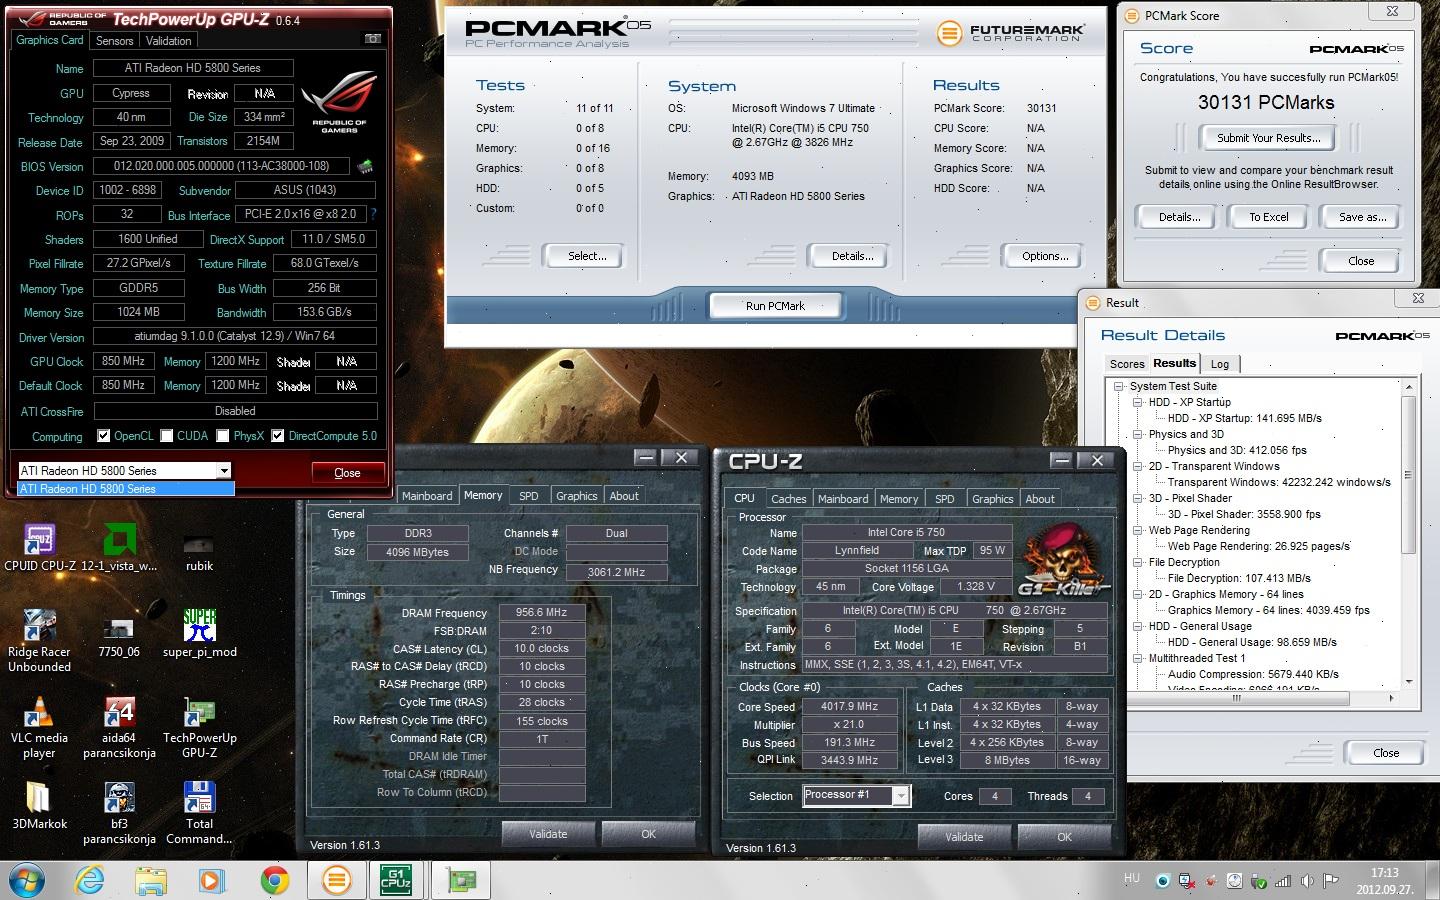Viewport: 1440px width, 900px height.
Task: Open the TechPowerUp GPU-Z desktop icon
Action: click(x=199, y=727)
